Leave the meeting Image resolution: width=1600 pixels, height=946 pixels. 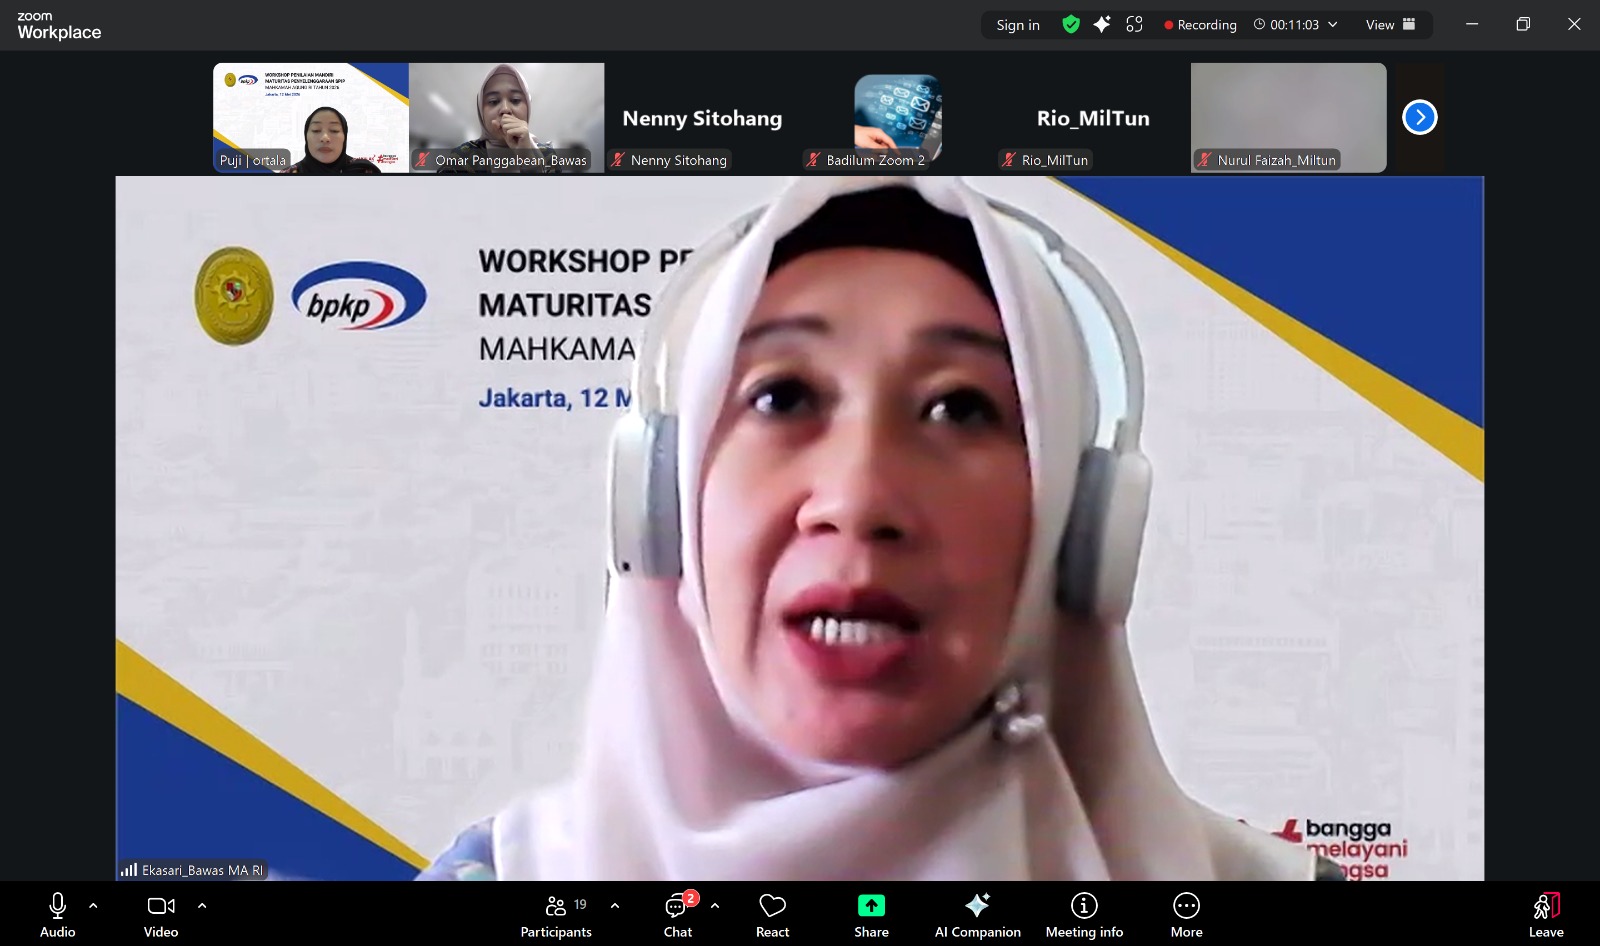click(x=1546, y=915)
